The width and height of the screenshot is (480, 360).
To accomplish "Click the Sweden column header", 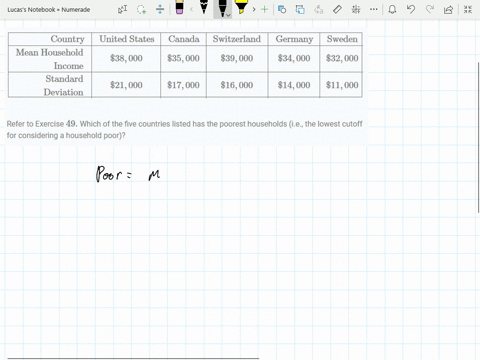I will [342, 39].
